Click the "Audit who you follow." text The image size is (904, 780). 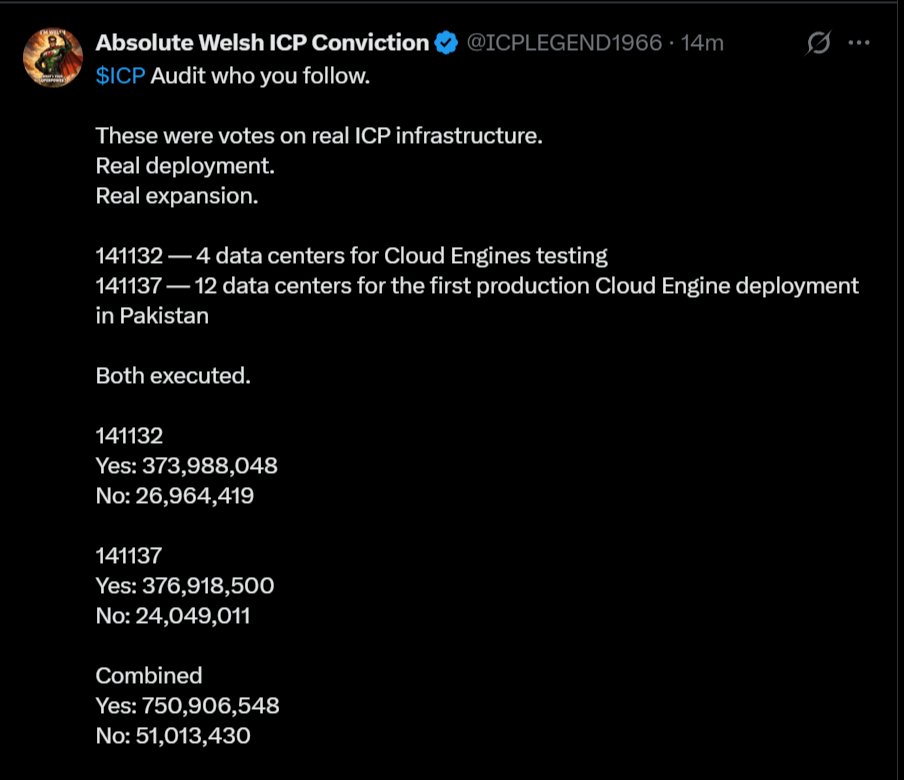pos(260,76)
